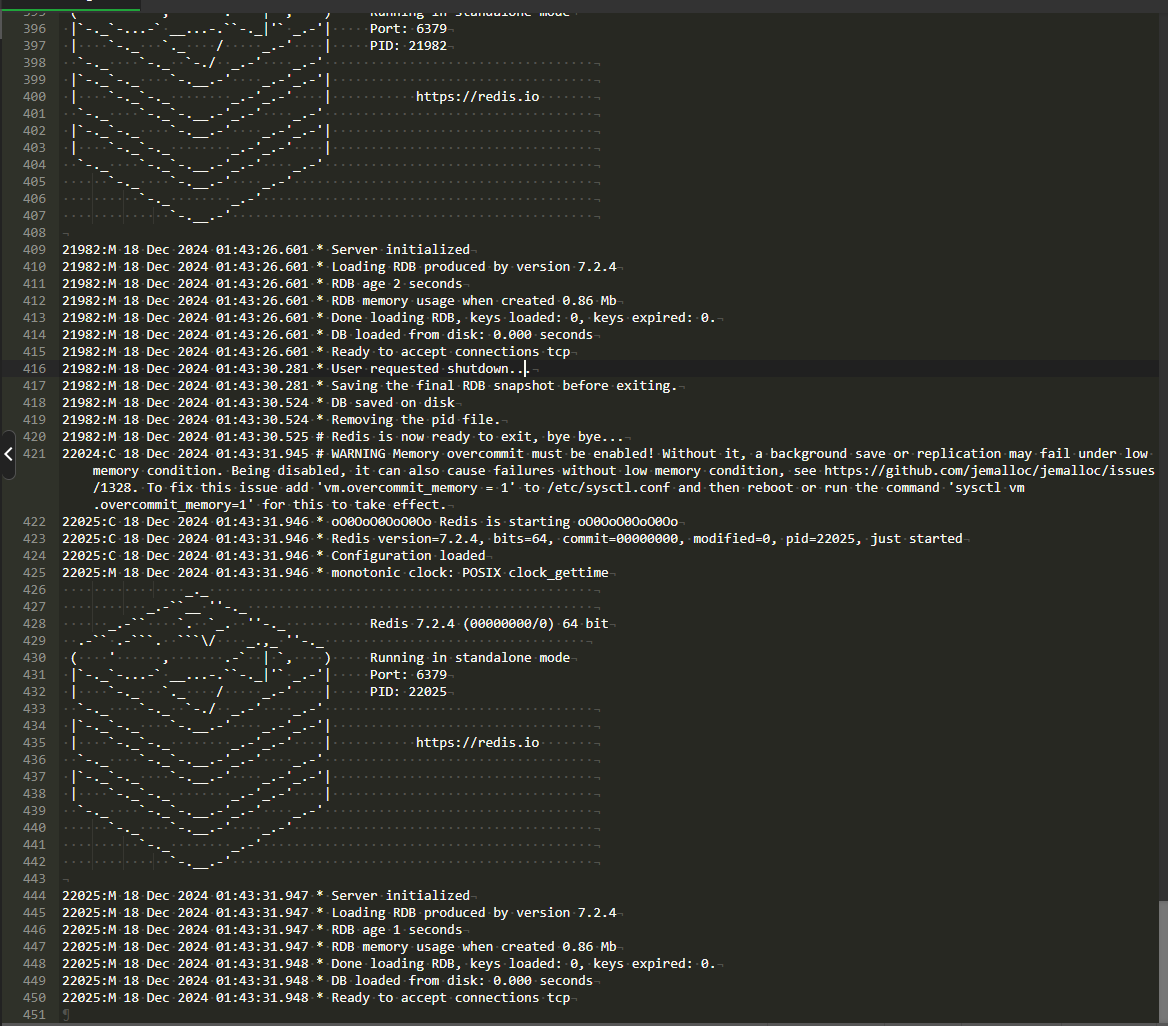
Task: Click "Ready to accept connections tcp" line 415
Action: coord(451,352)
